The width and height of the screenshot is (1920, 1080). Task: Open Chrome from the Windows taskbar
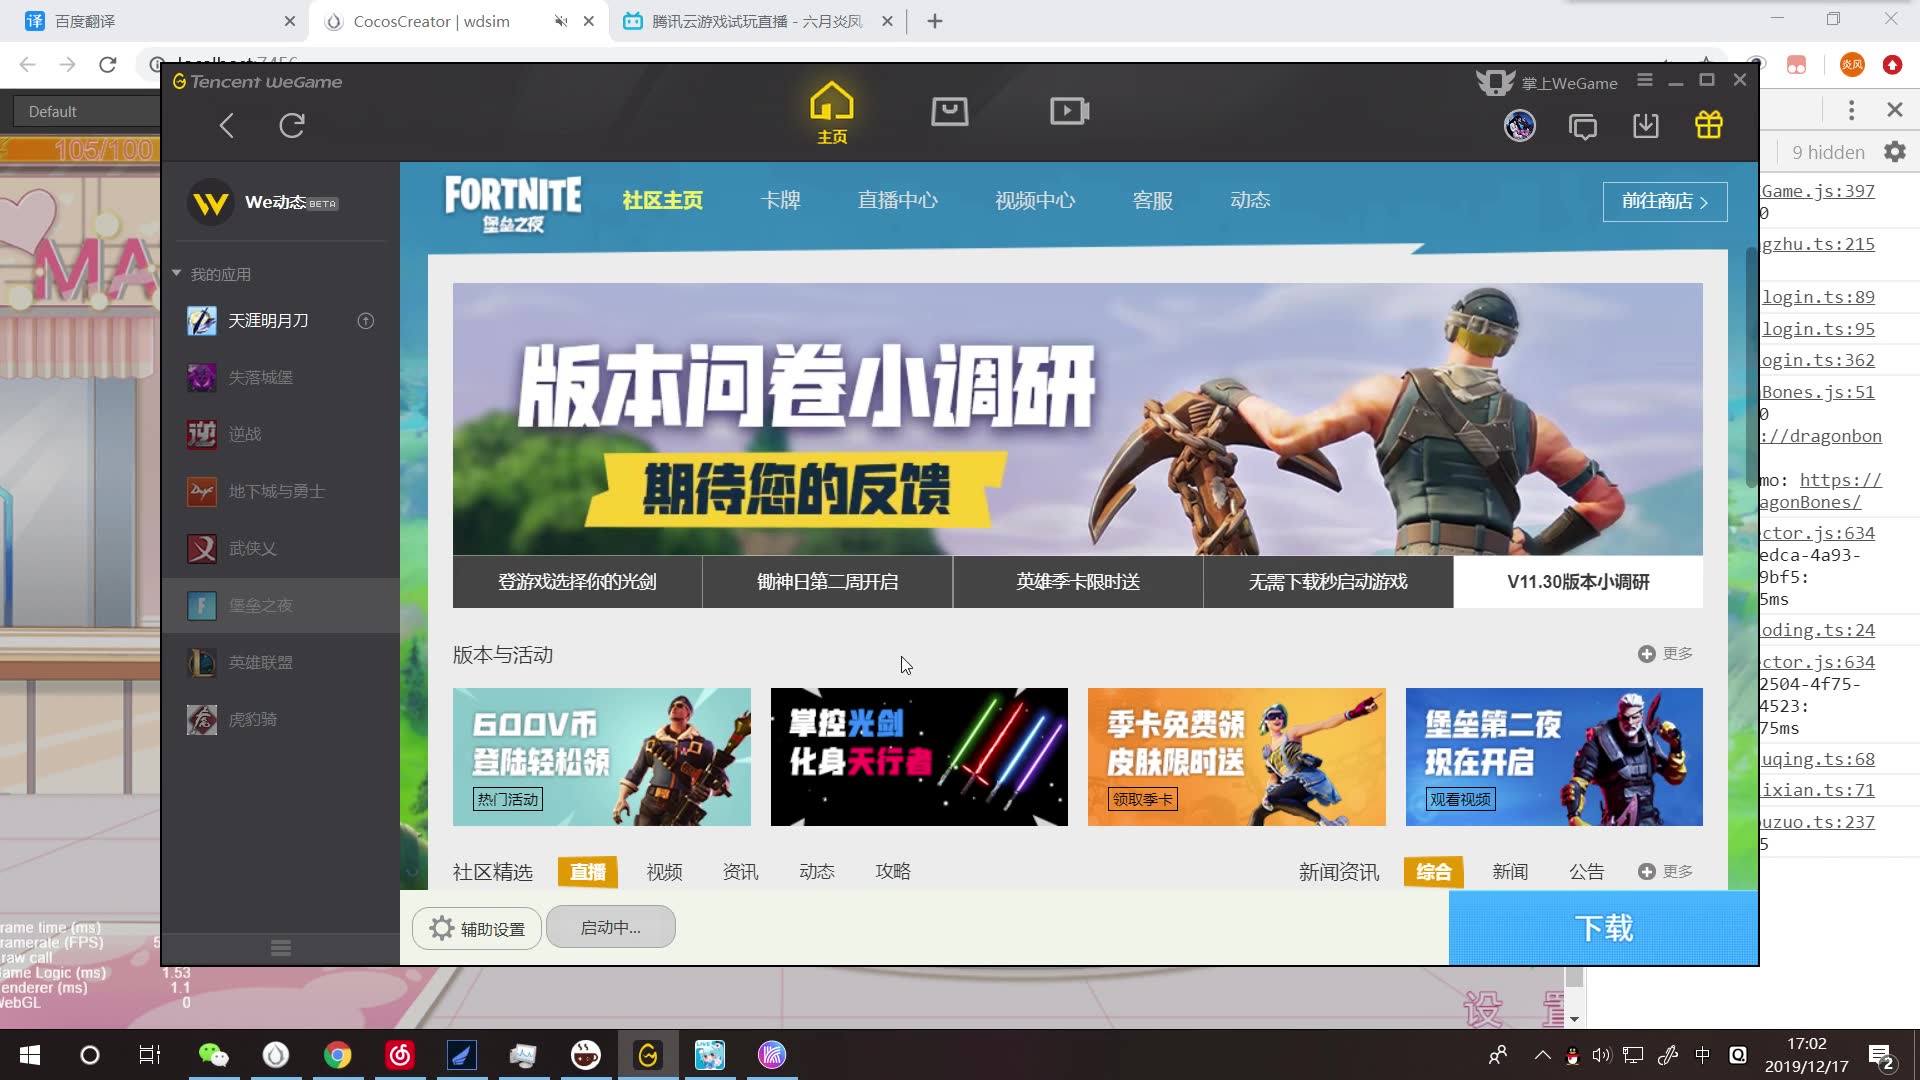tap(338, 1055)
